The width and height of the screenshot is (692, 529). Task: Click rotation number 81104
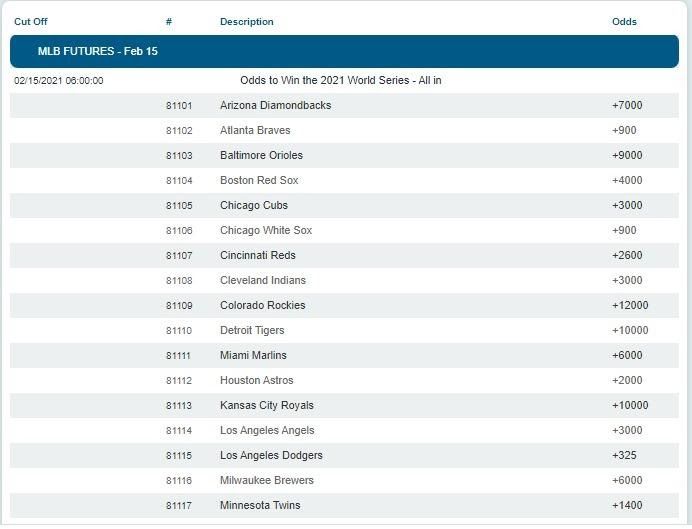click(179, 181)
